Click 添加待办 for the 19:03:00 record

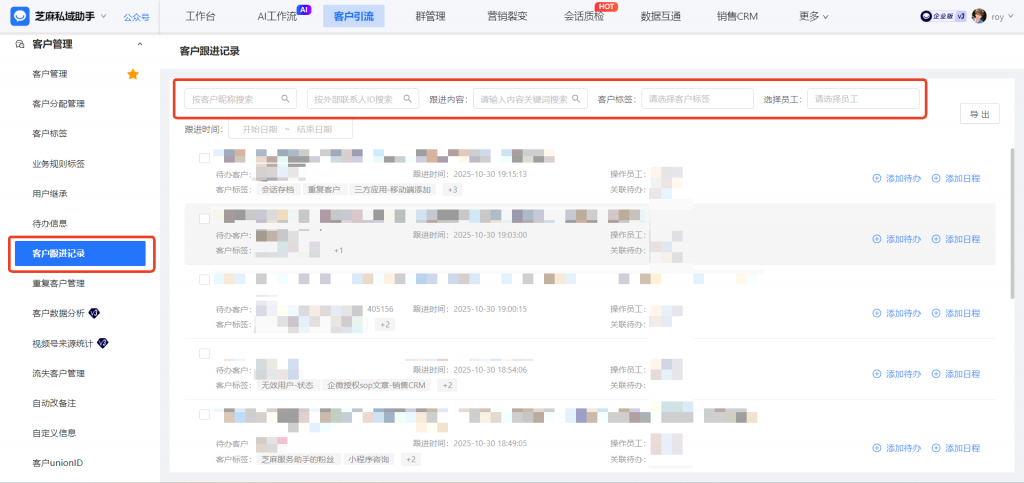coord(897,239)
